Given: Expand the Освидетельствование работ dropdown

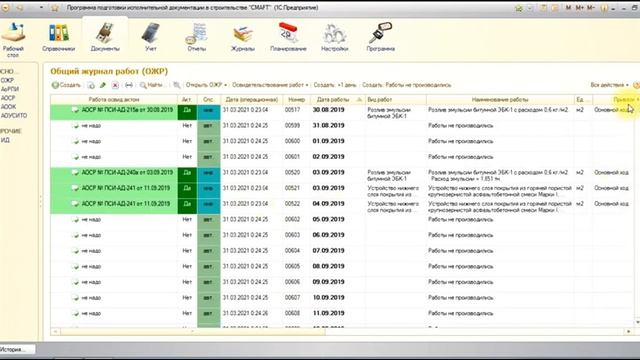Looking at the screenshot, I should 270,85.
